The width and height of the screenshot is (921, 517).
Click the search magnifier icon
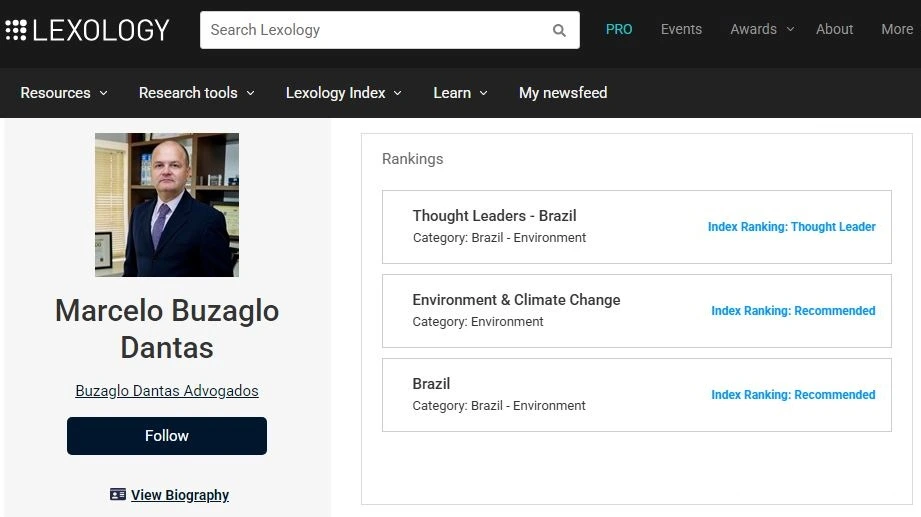click(559, 31)
